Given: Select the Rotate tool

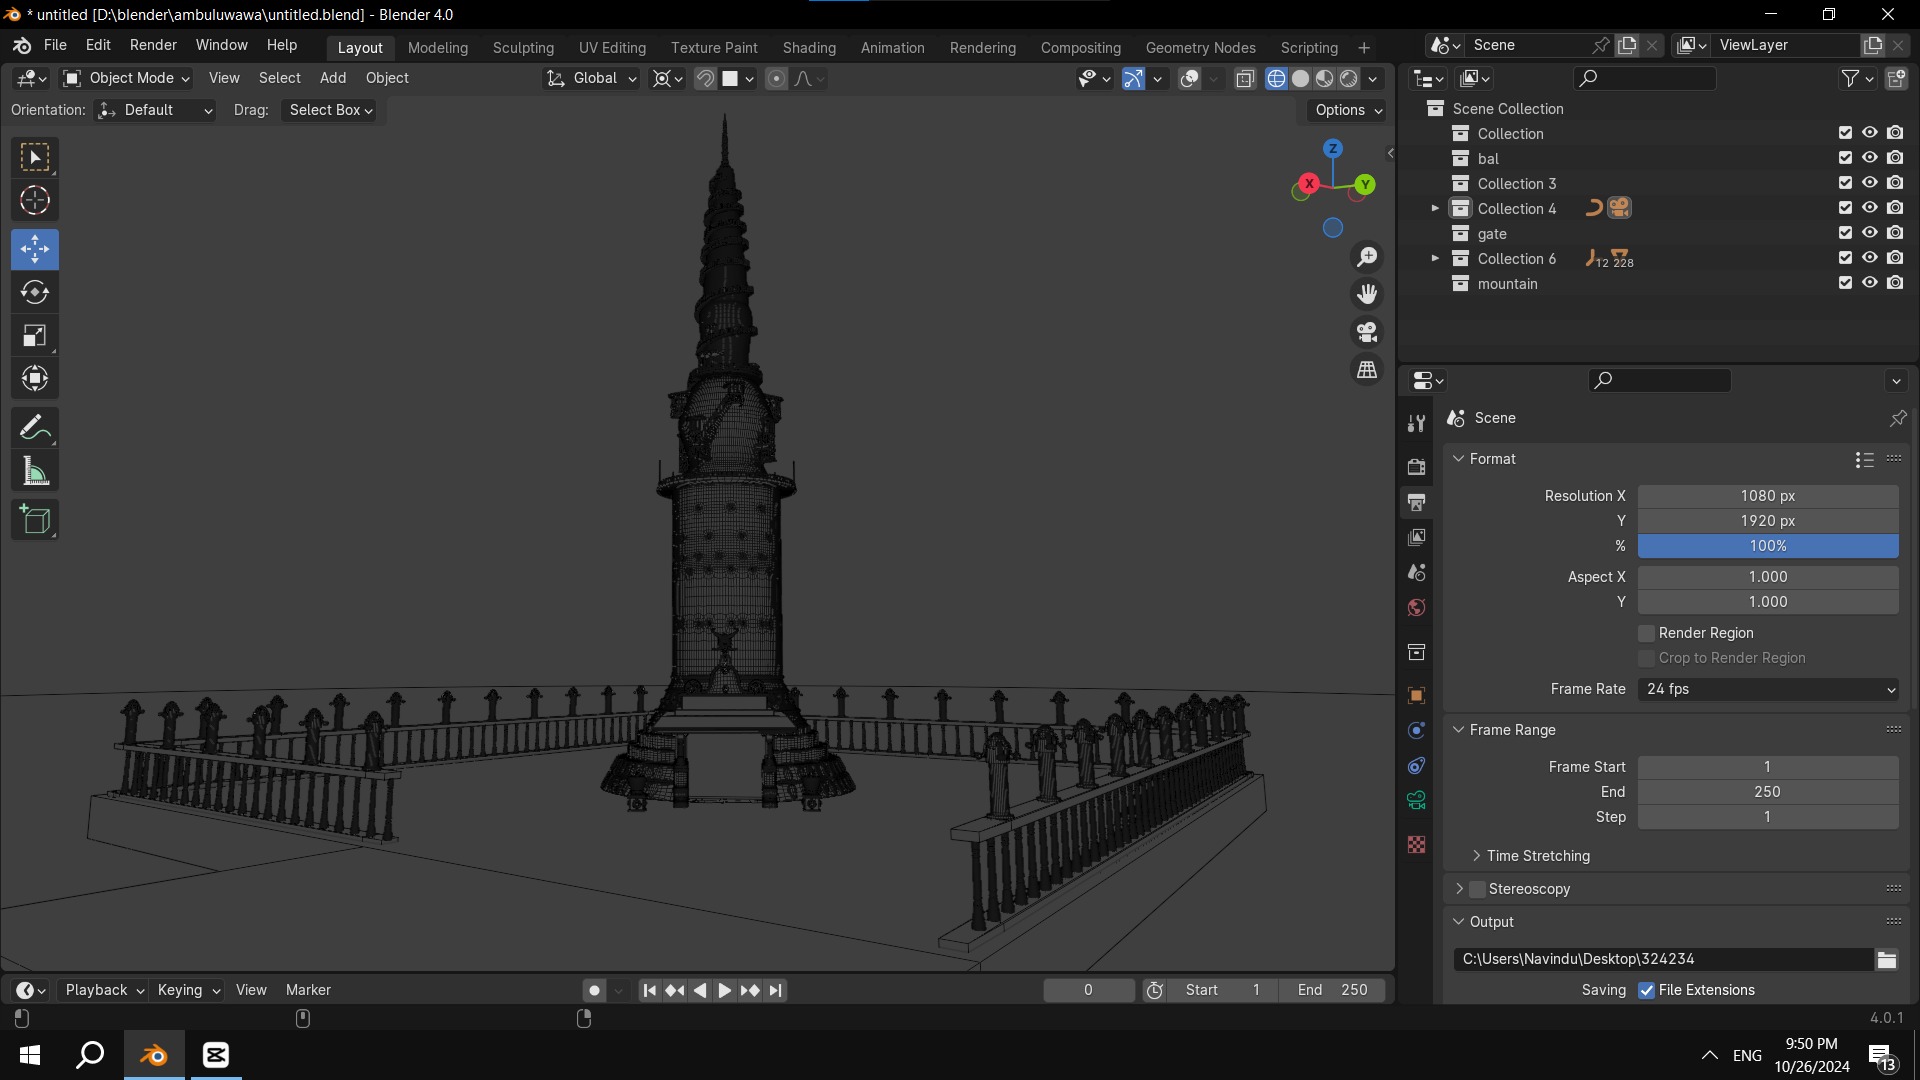Looking at the screenshot, I should click(35, 292).
